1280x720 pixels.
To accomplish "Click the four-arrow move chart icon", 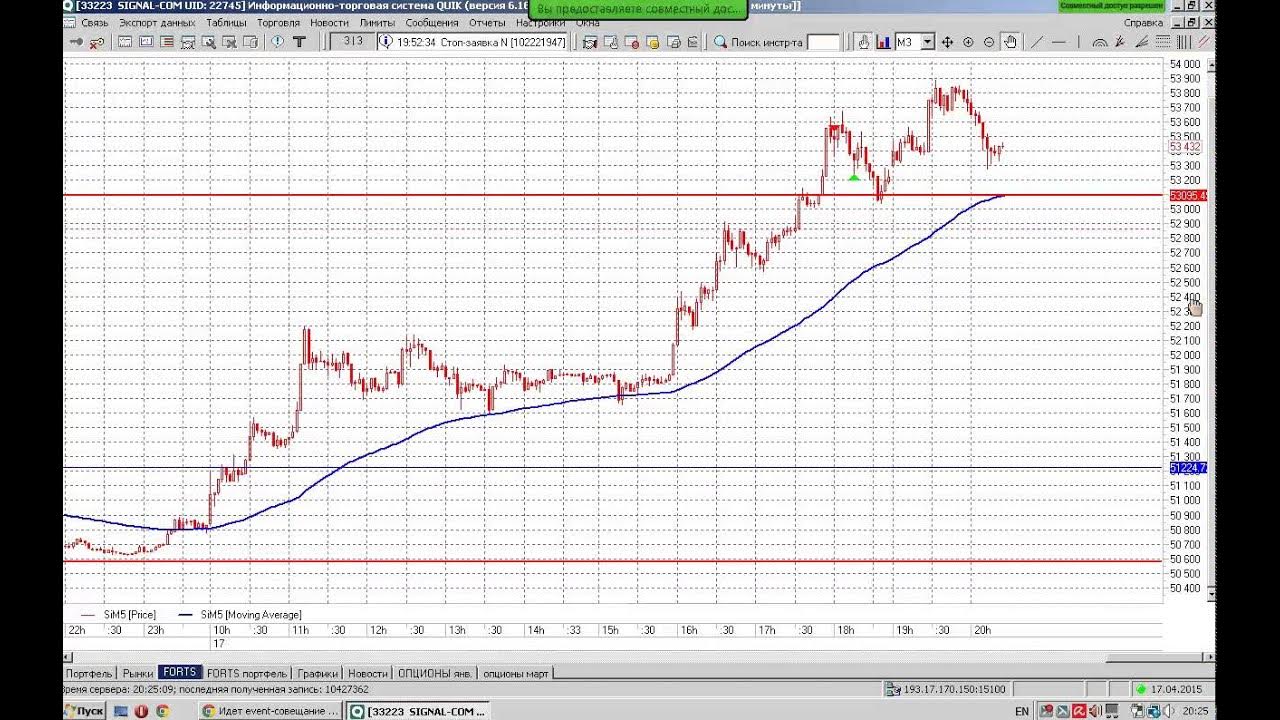I will (946, 42).
